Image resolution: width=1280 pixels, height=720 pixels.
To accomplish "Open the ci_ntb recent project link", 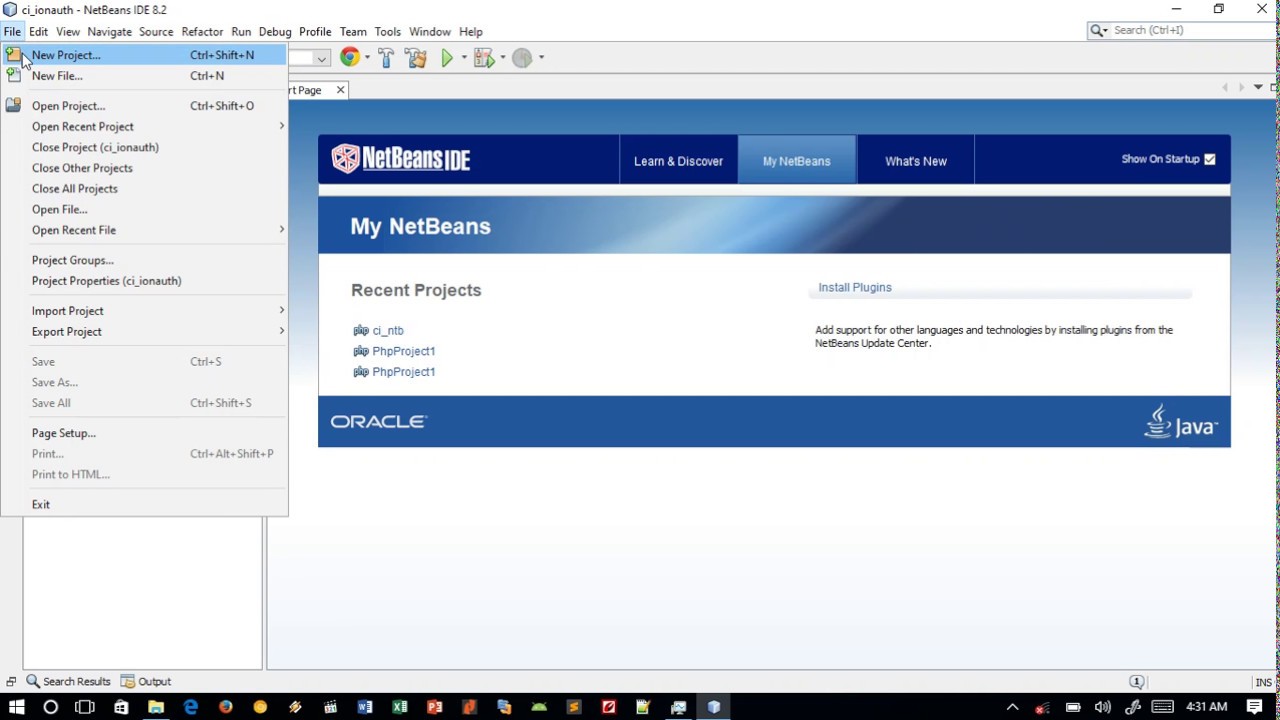I will point(388,330).
